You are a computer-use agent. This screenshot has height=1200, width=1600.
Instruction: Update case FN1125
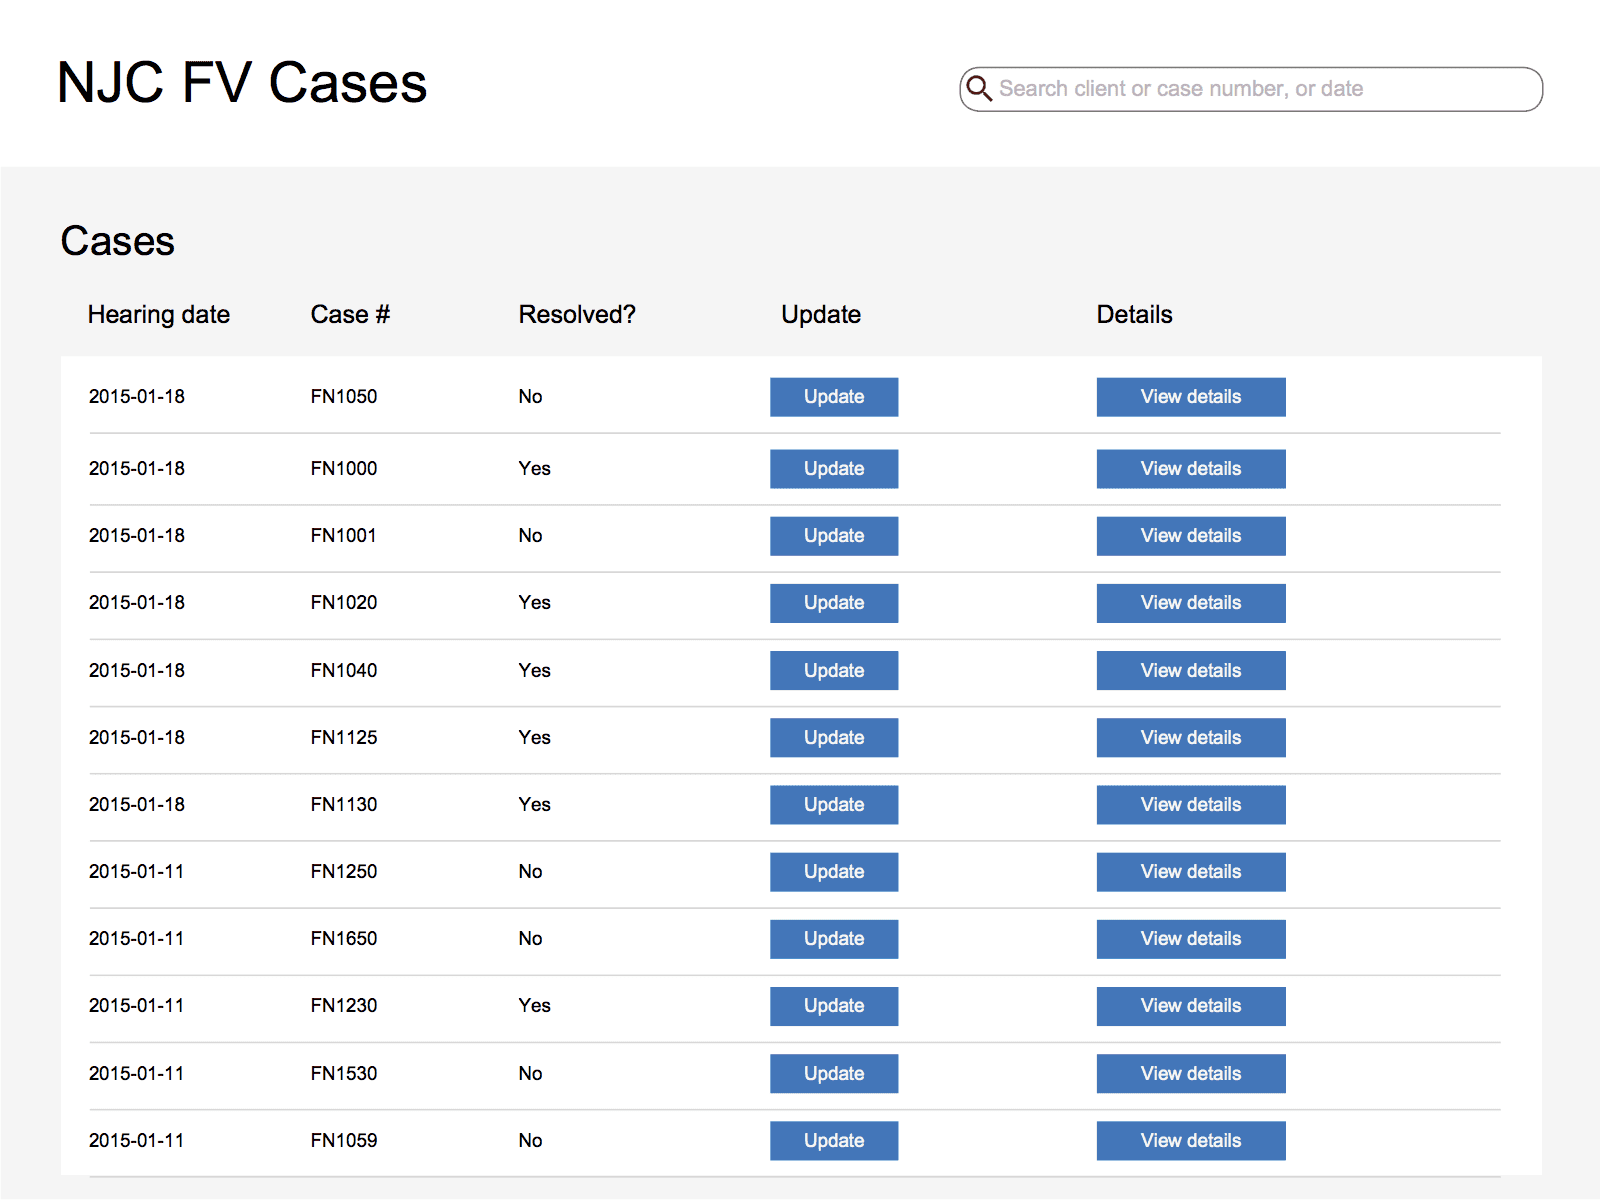pos(834,738)
